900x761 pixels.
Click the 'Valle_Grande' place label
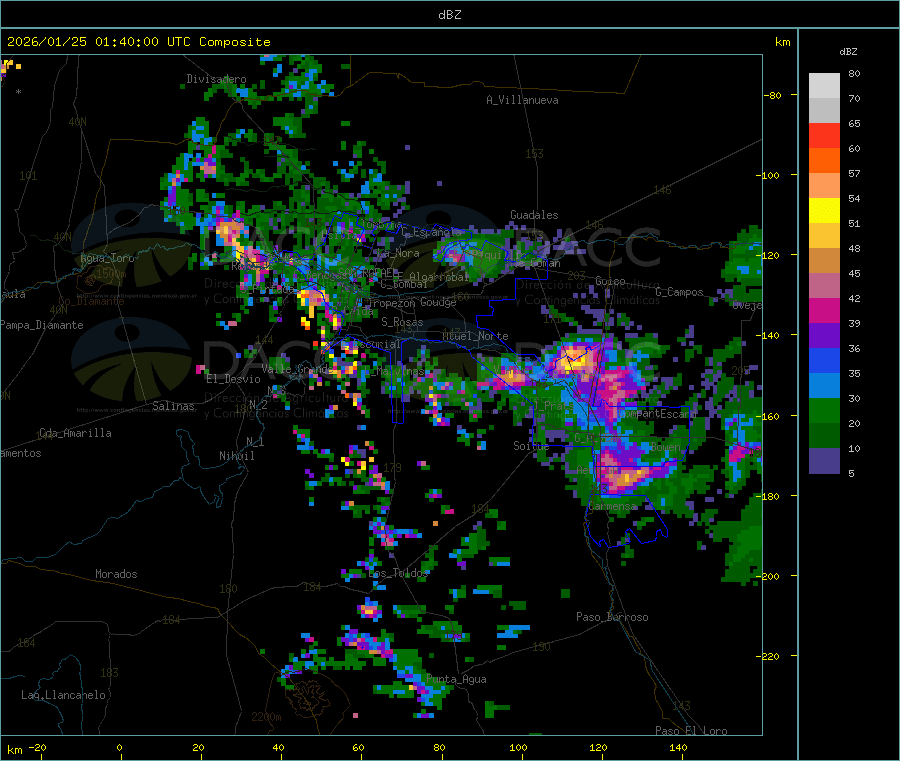point(298,368)
